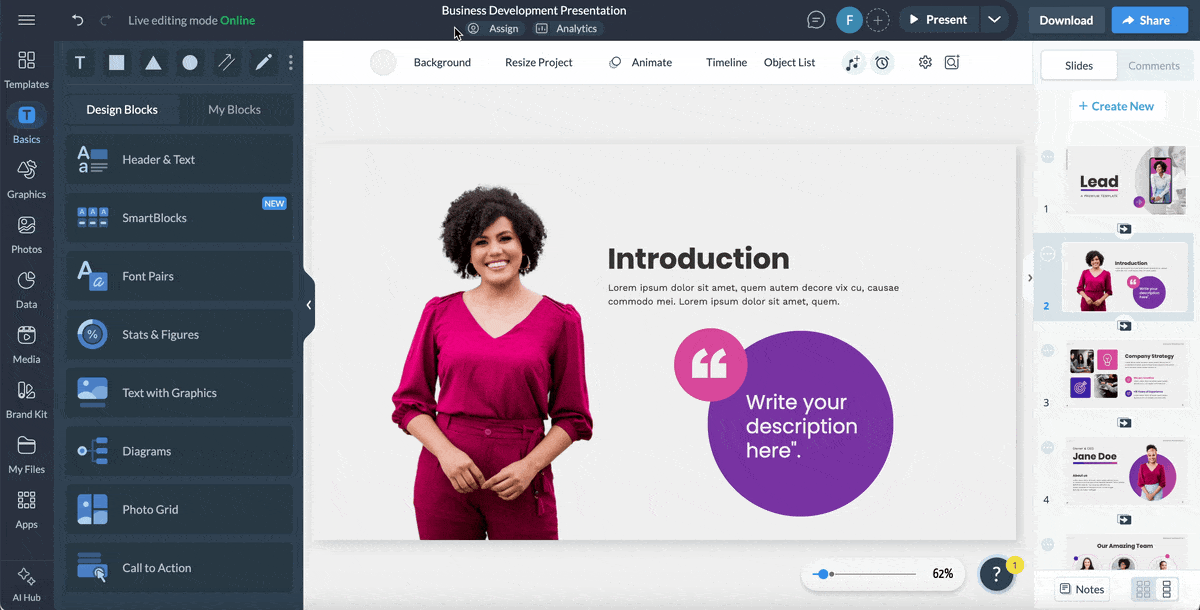Viewport: 1200px width, 610px height.
Task: Click the Share button
Action: [x=1150, y=20]
